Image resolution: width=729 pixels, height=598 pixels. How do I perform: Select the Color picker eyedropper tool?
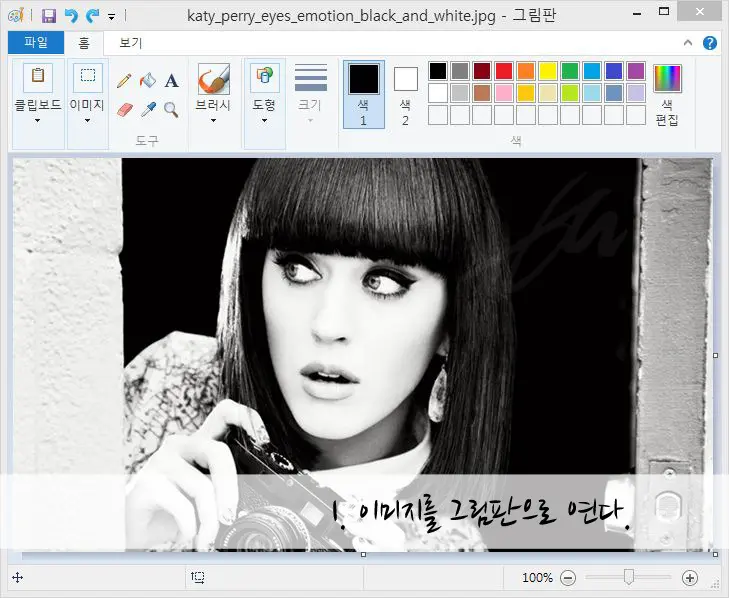pyautogui.click(x=148, y=109)
